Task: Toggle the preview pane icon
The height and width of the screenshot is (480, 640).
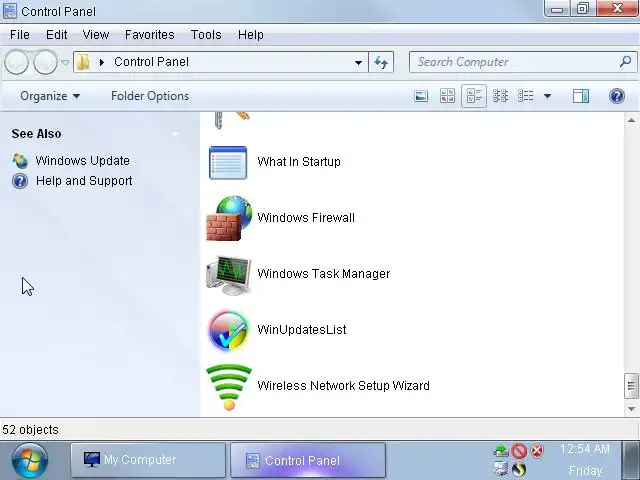Action: coord(580,96)
